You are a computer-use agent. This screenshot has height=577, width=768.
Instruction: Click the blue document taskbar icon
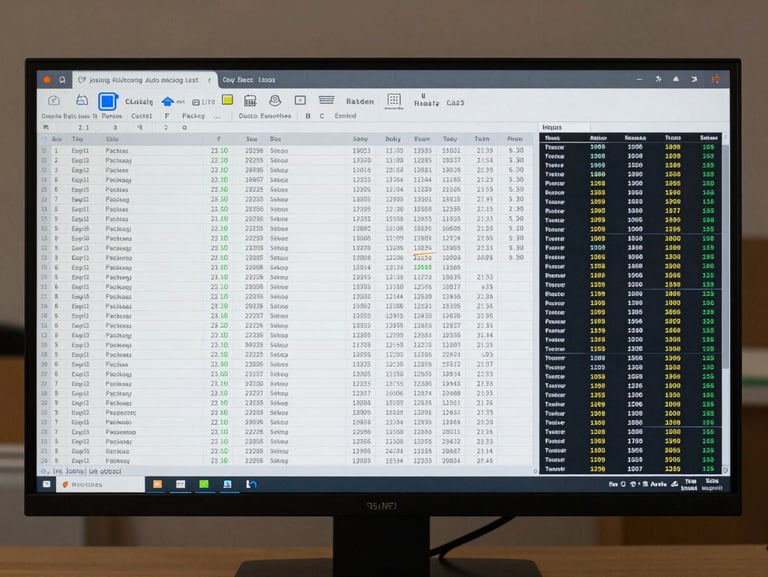coord(227,484)
